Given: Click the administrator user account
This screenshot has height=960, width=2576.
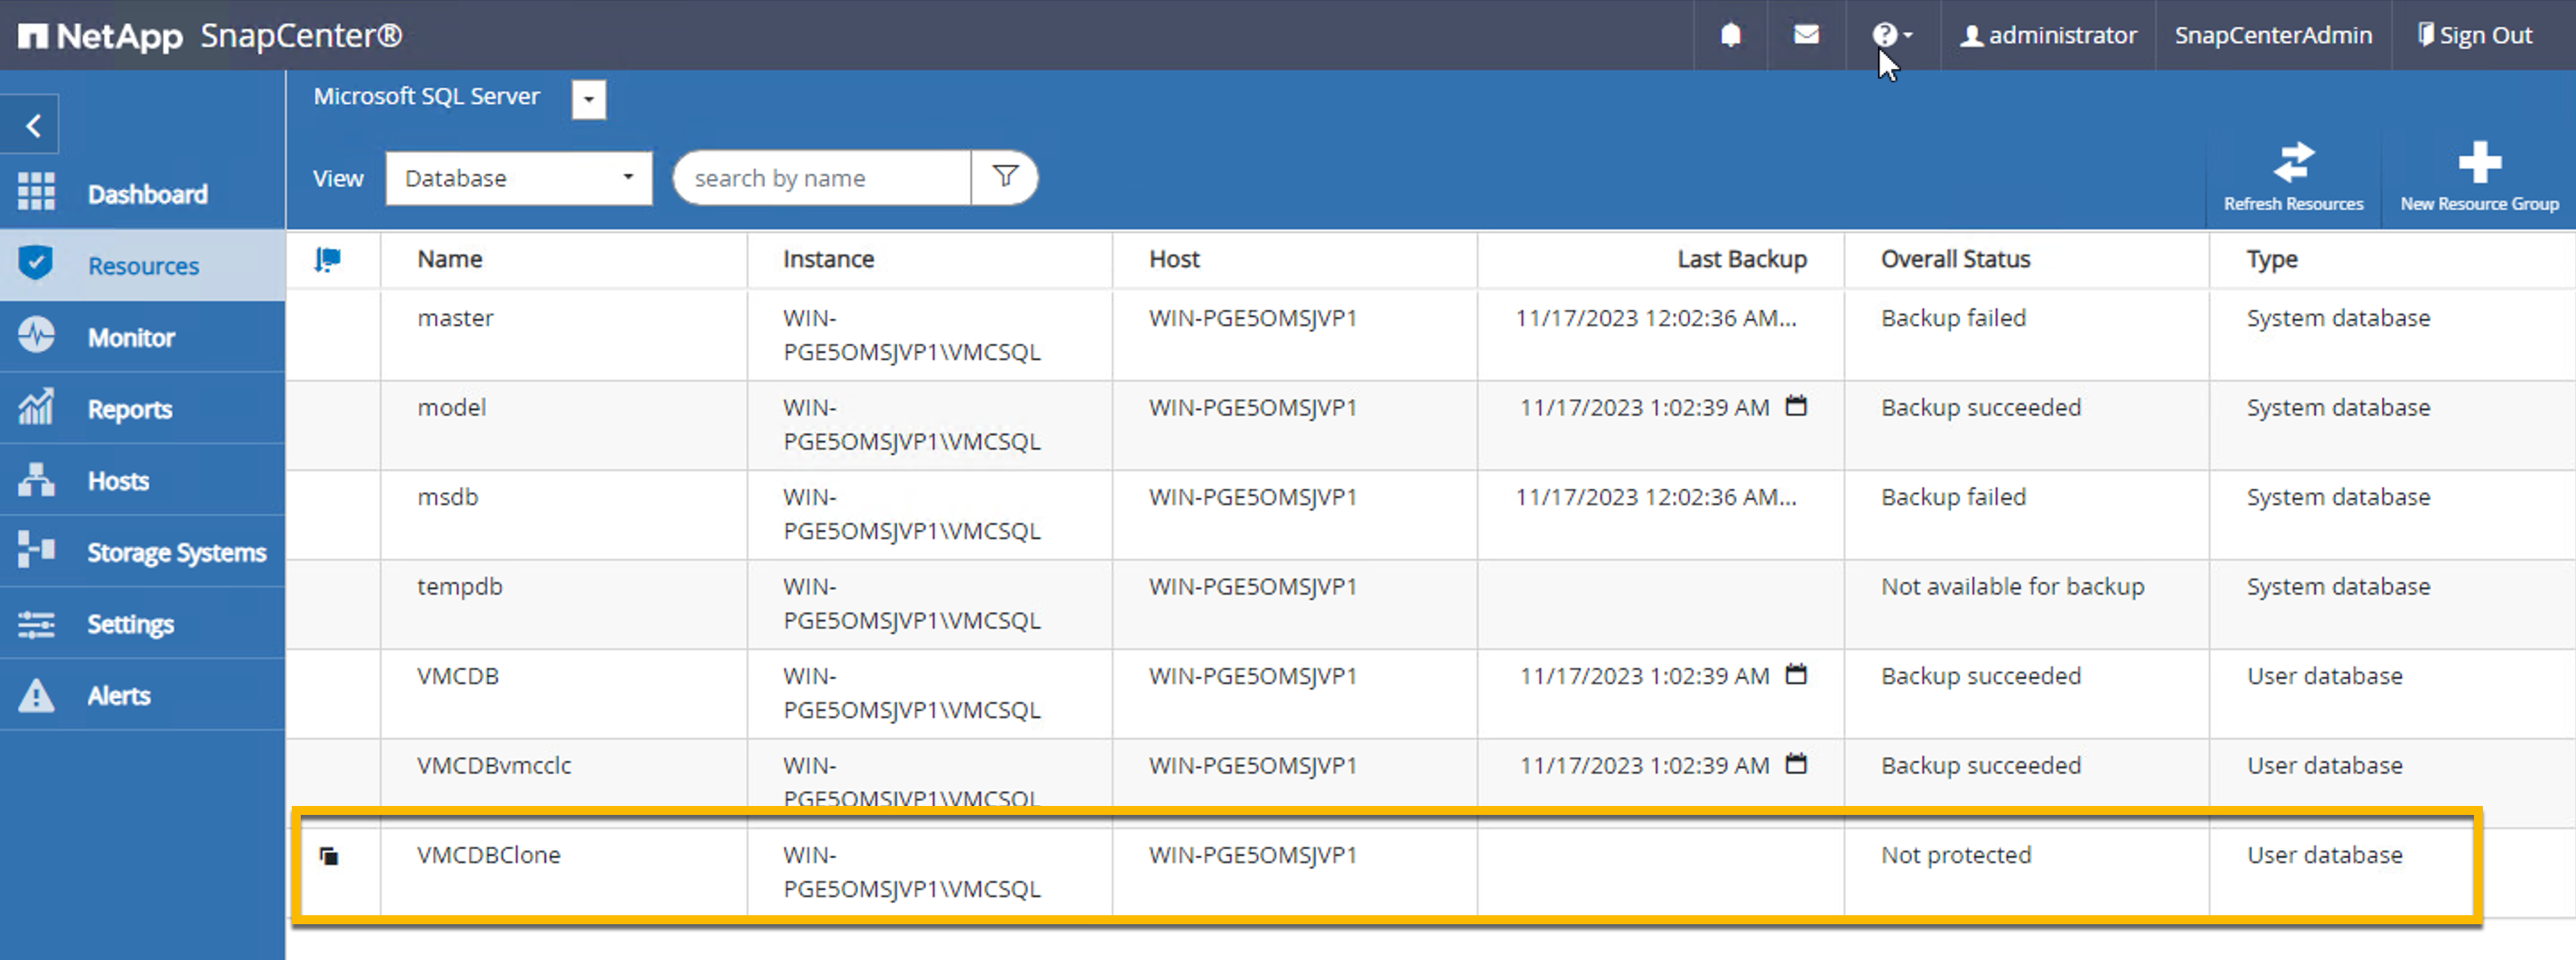Looking at the screenshot, I should [2047, 35].
